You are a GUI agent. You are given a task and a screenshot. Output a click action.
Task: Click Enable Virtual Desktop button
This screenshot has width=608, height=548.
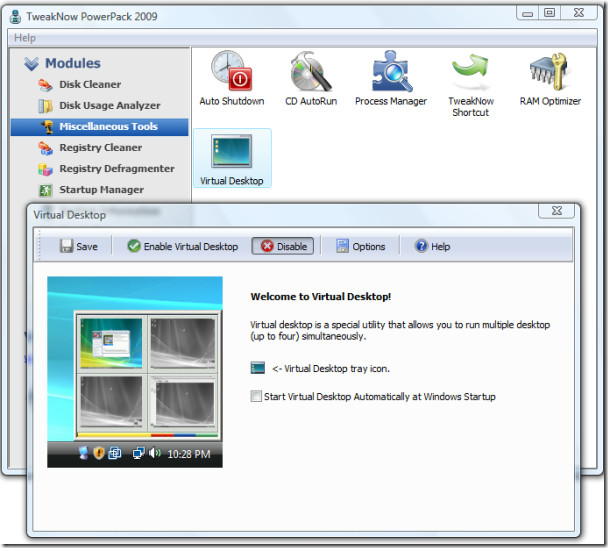183,246
